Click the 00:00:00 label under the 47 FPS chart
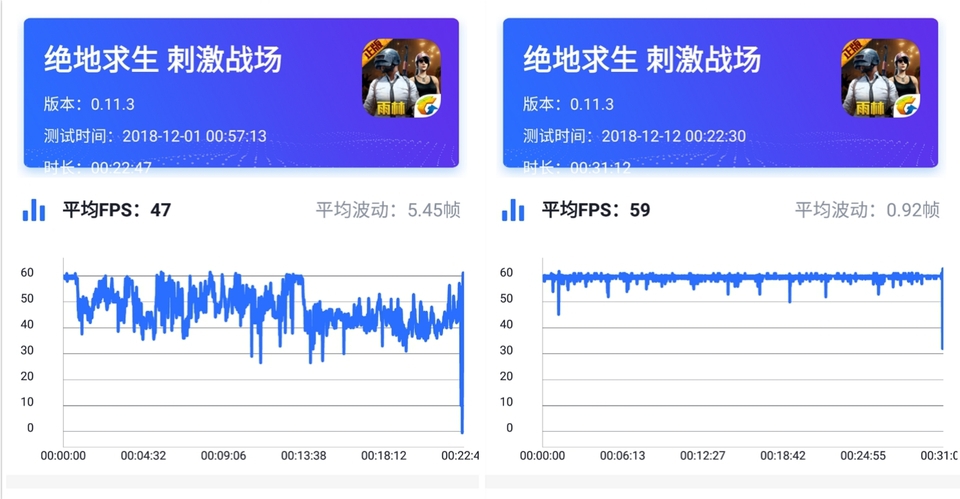This screenshot has height=499, width=960. pos(63,456)
